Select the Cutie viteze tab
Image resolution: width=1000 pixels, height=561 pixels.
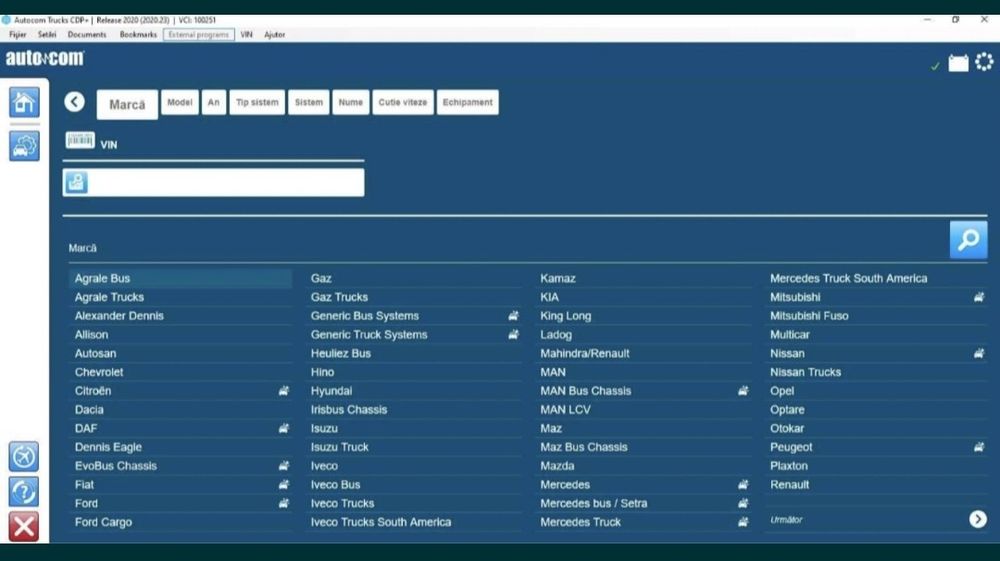click(x=402, y=102)
